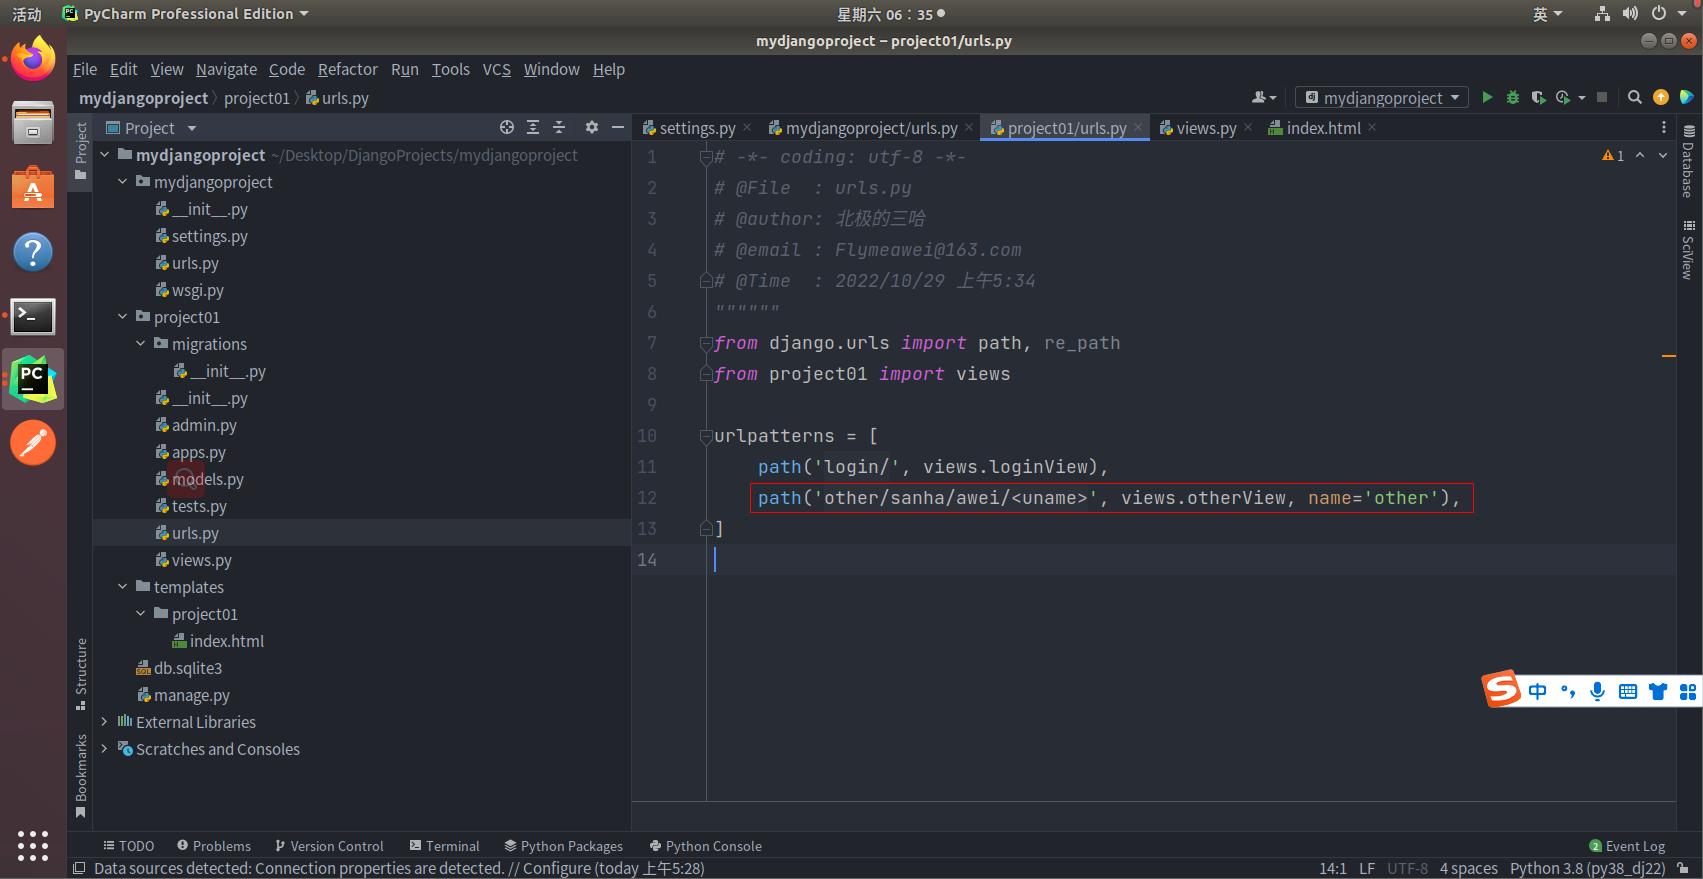Collapse all in Project panel

pos(559,127)
